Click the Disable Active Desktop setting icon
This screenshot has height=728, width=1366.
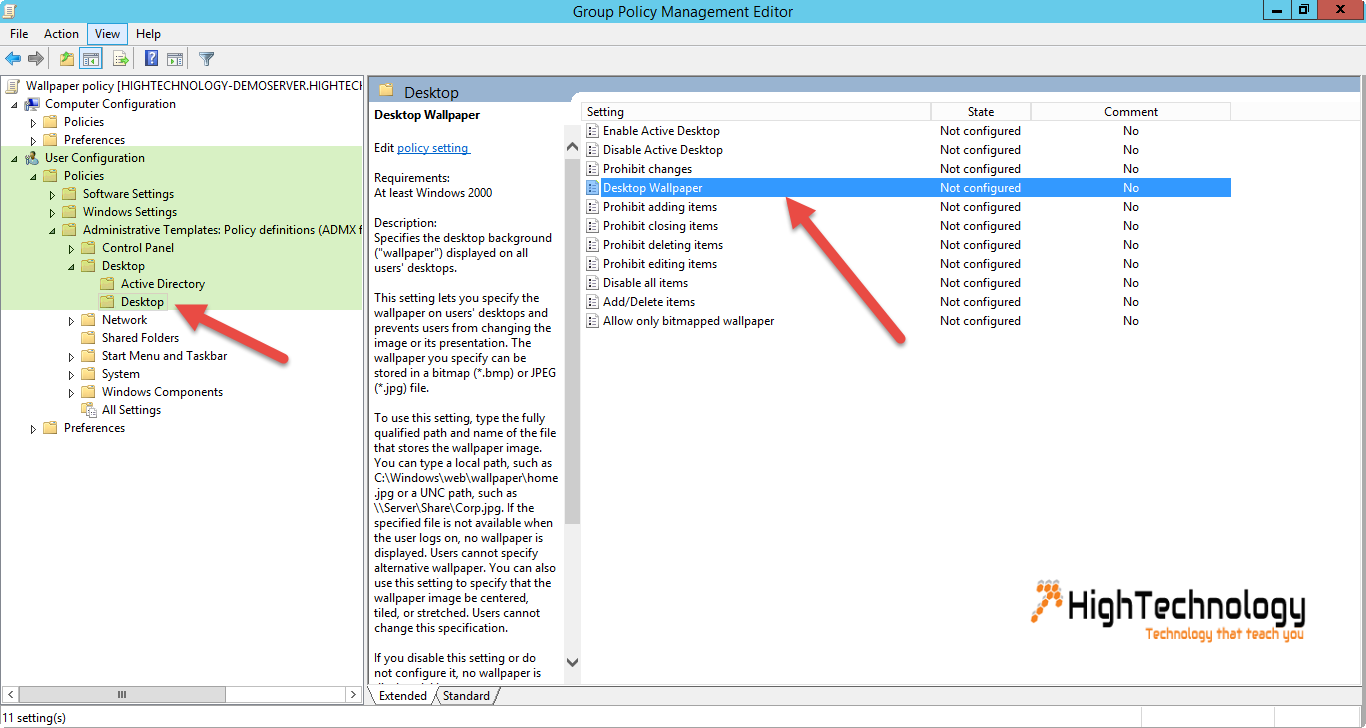click(x=593, y=150)
